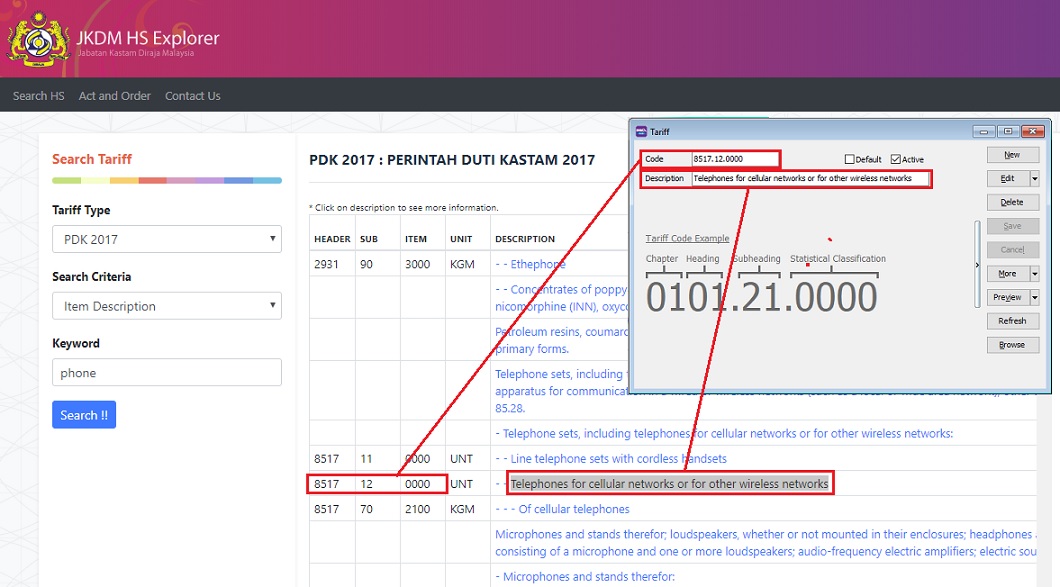Click the Tariff window title bar icon
1060x587 pixels.
coord(641,131)
